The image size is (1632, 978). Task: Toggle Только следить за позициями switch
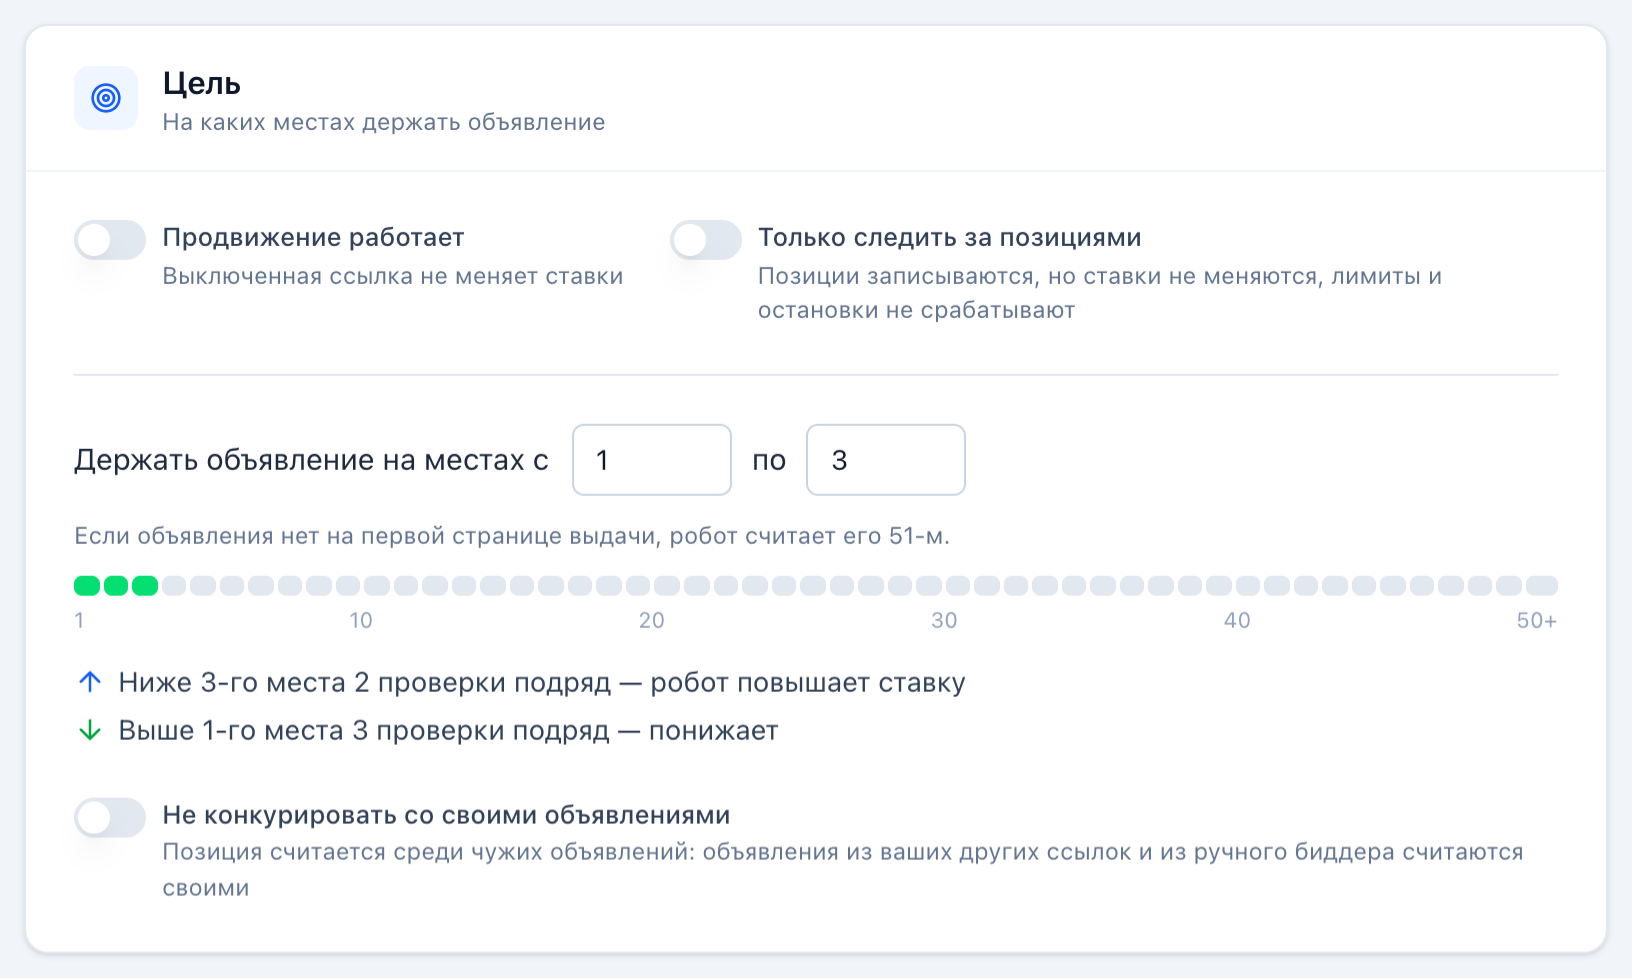706,240
